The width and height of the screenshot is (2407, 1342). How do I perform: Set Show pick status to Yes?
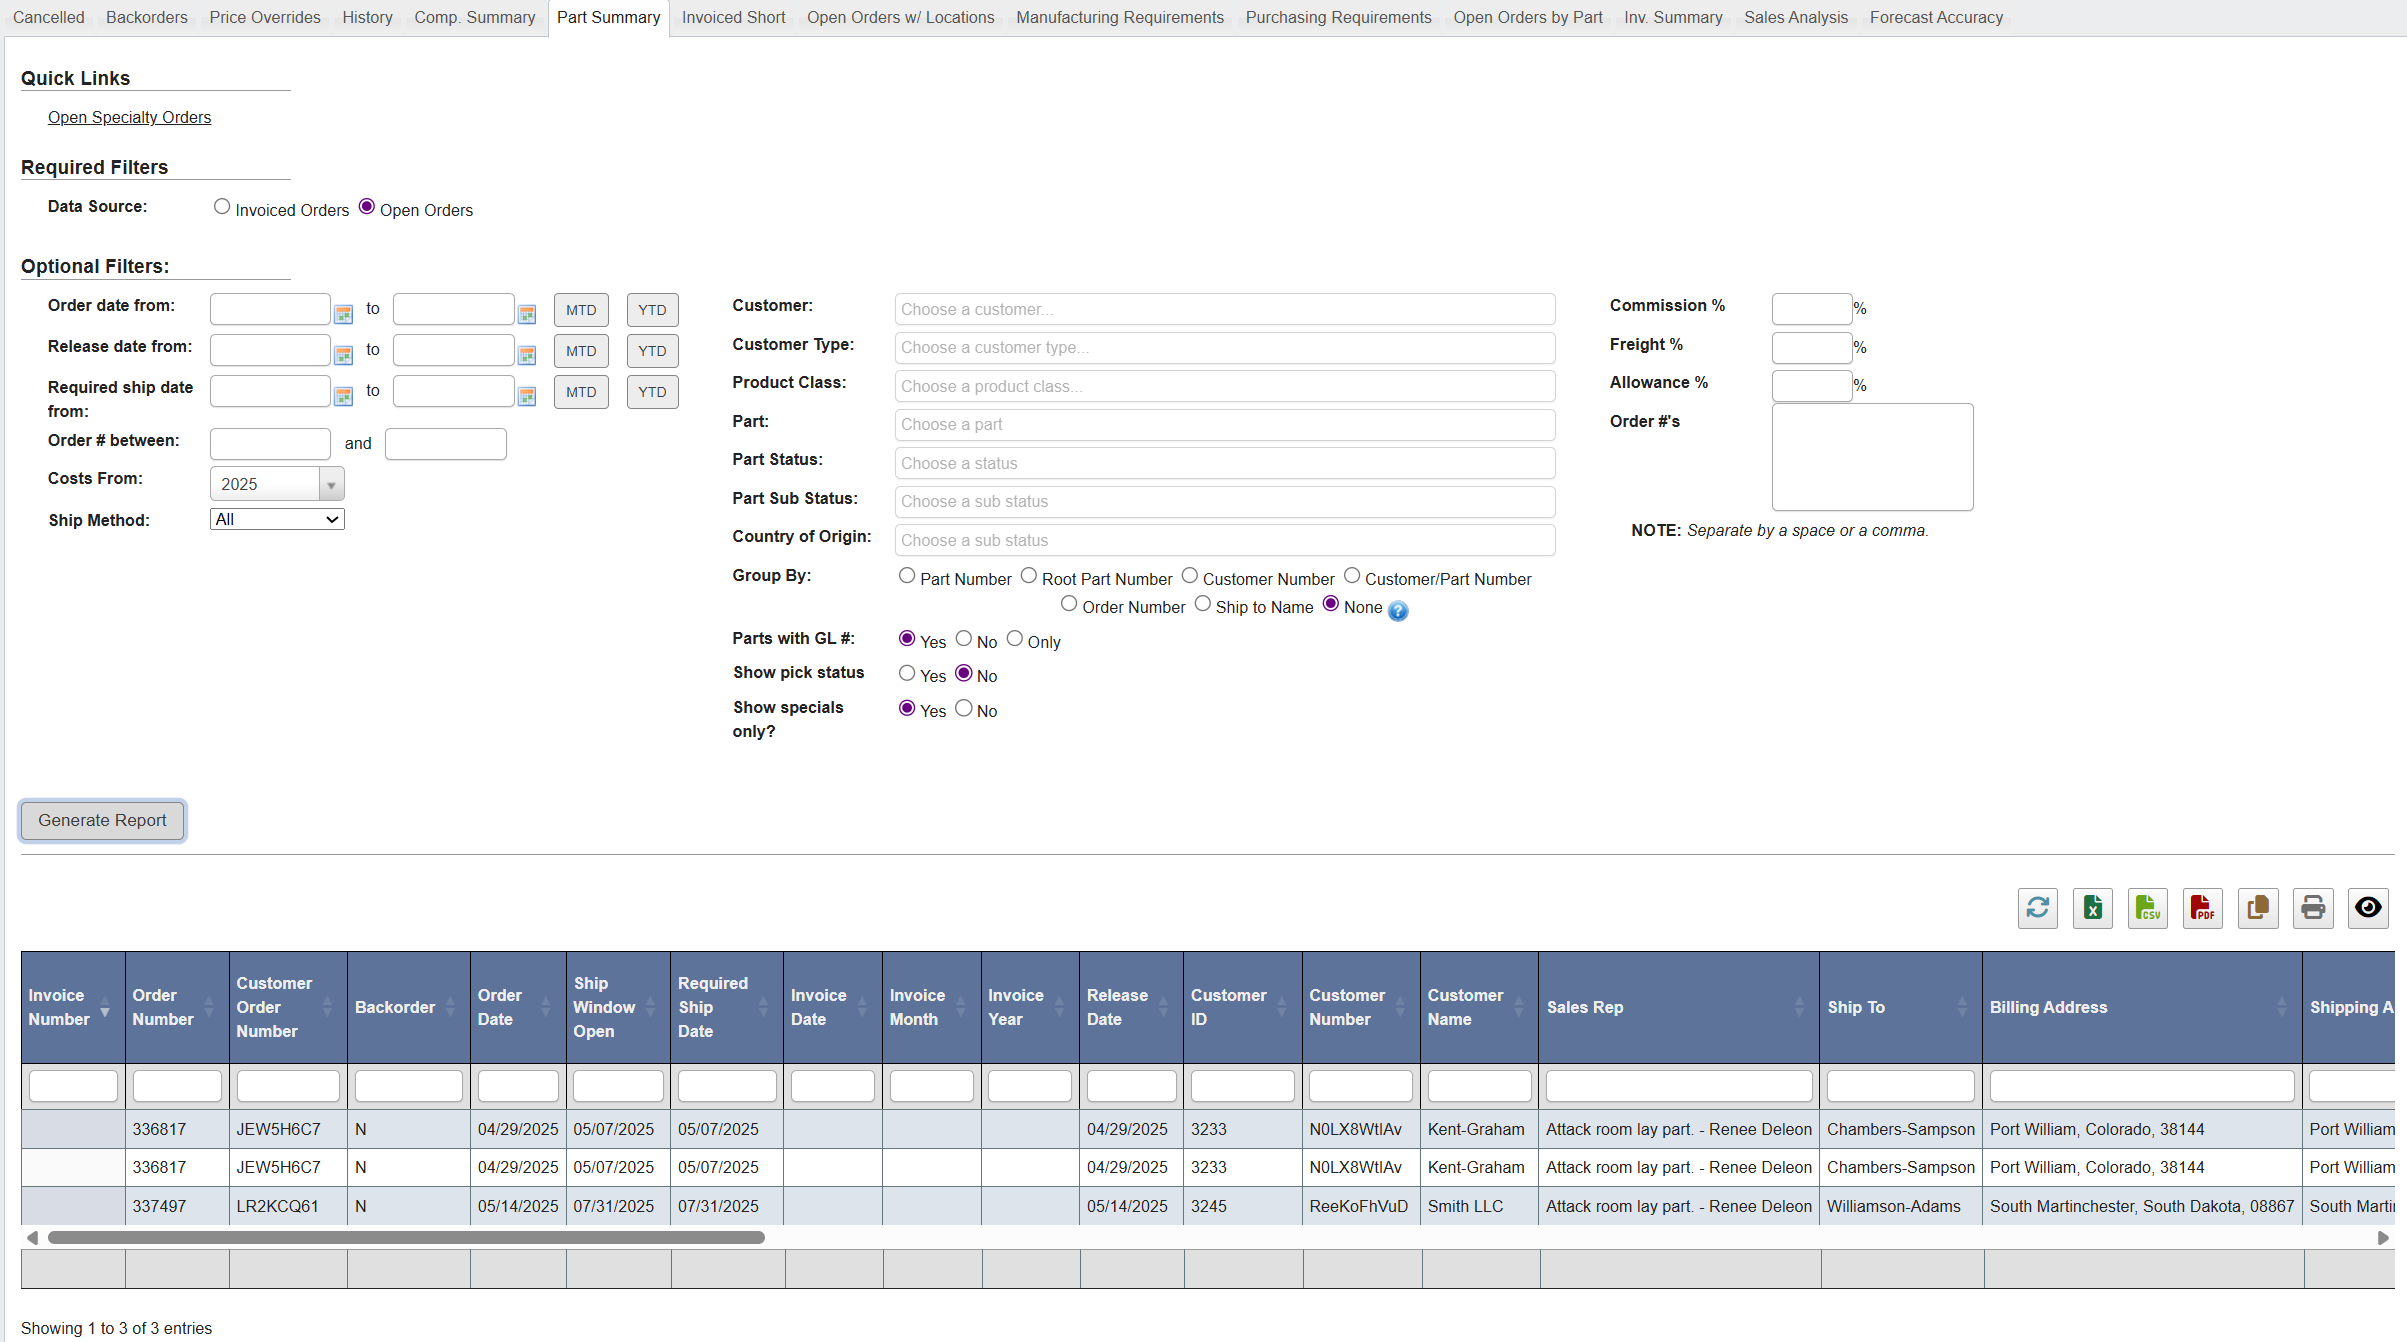(907, 672)
